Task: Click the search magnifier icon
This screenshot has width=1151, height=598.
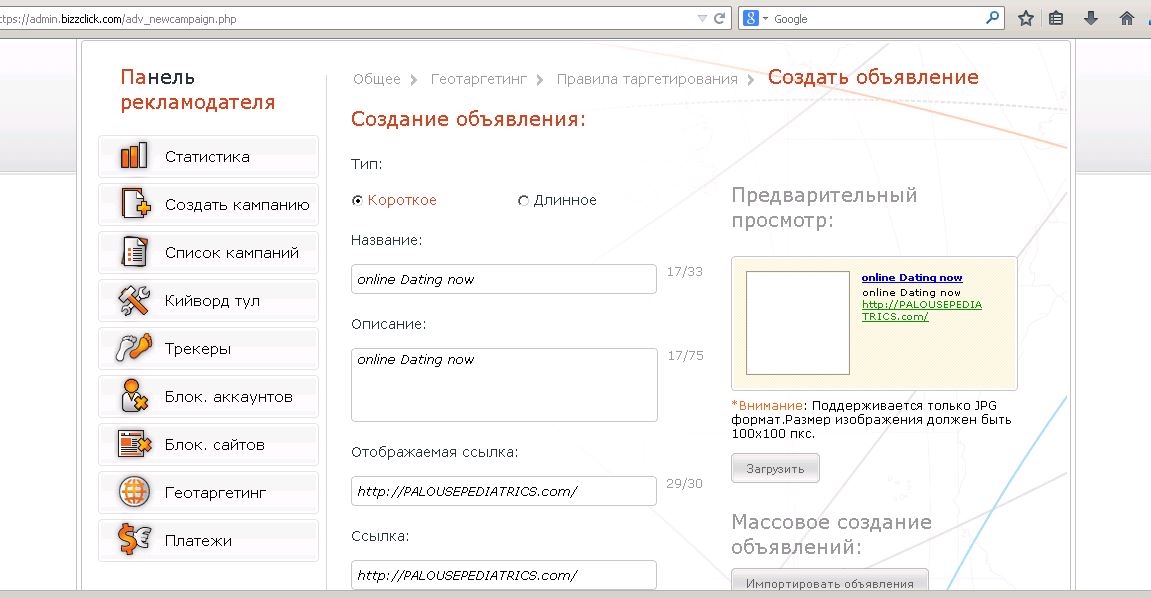Action: pos(992,18)
